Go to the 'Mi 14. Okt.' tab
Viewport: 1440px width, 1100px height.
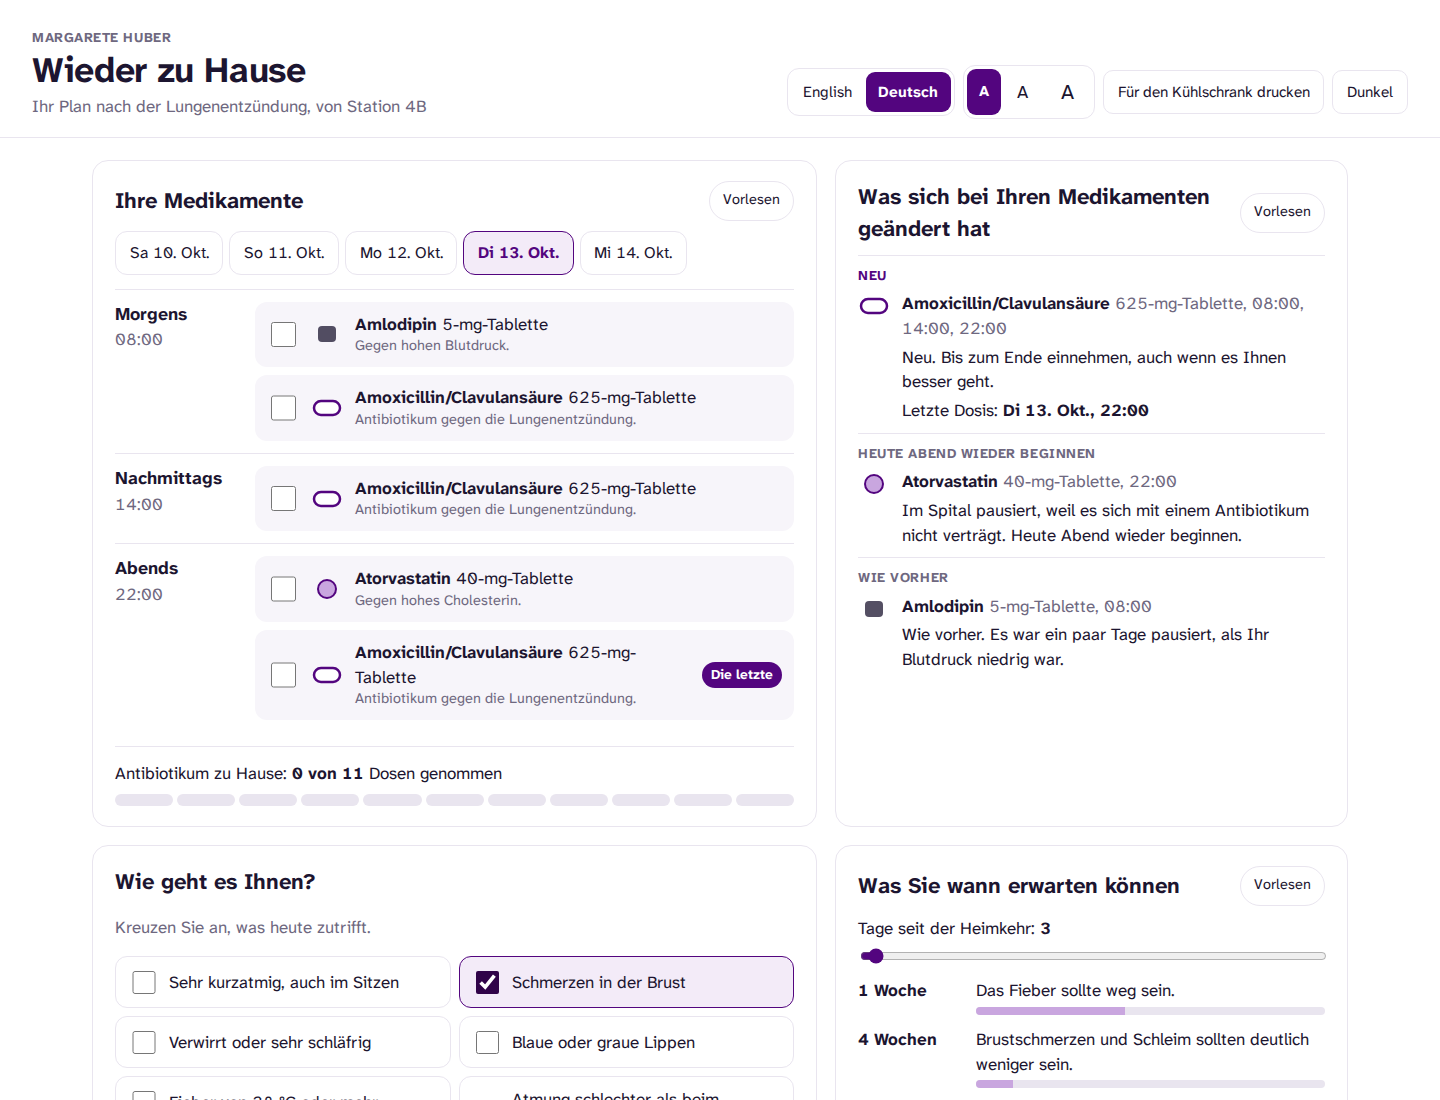633,253
